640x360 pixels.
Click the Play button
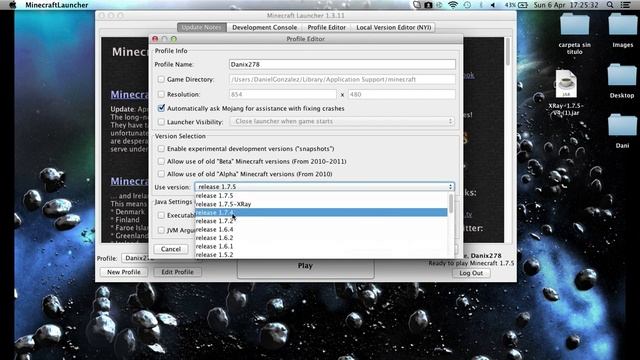pyautogui.click(x=305, y=268)
